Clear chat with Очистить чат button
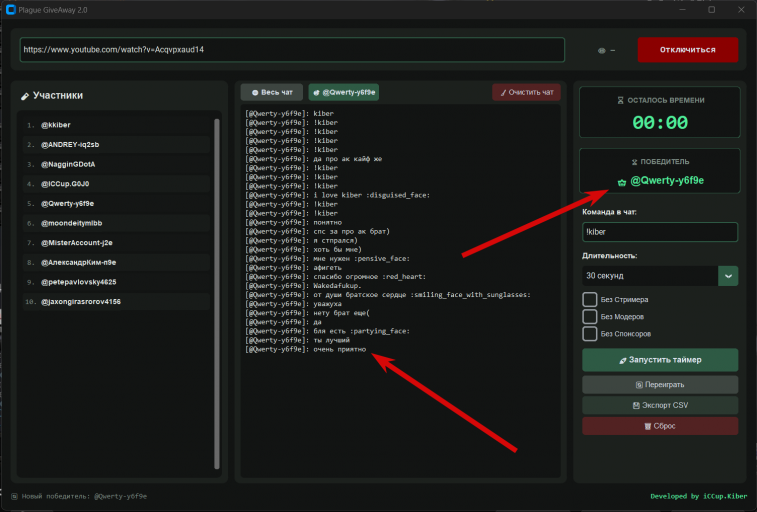The image size is (757, 512). point(526,92)
